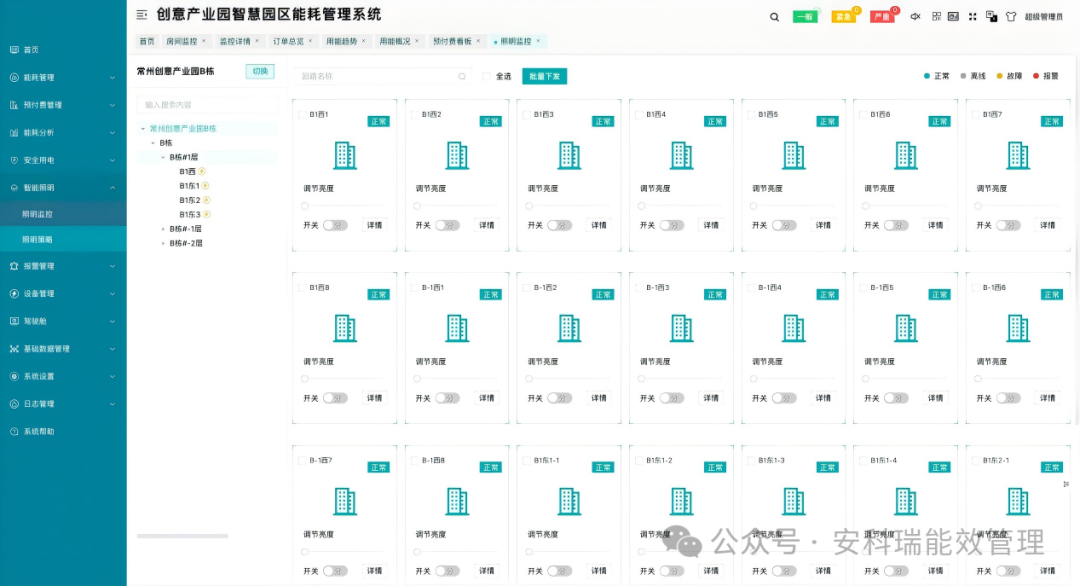1080x586 pixels.
Task: Click the 驾驶舱 cockpit icon in the sidebar
Action: 14,321
